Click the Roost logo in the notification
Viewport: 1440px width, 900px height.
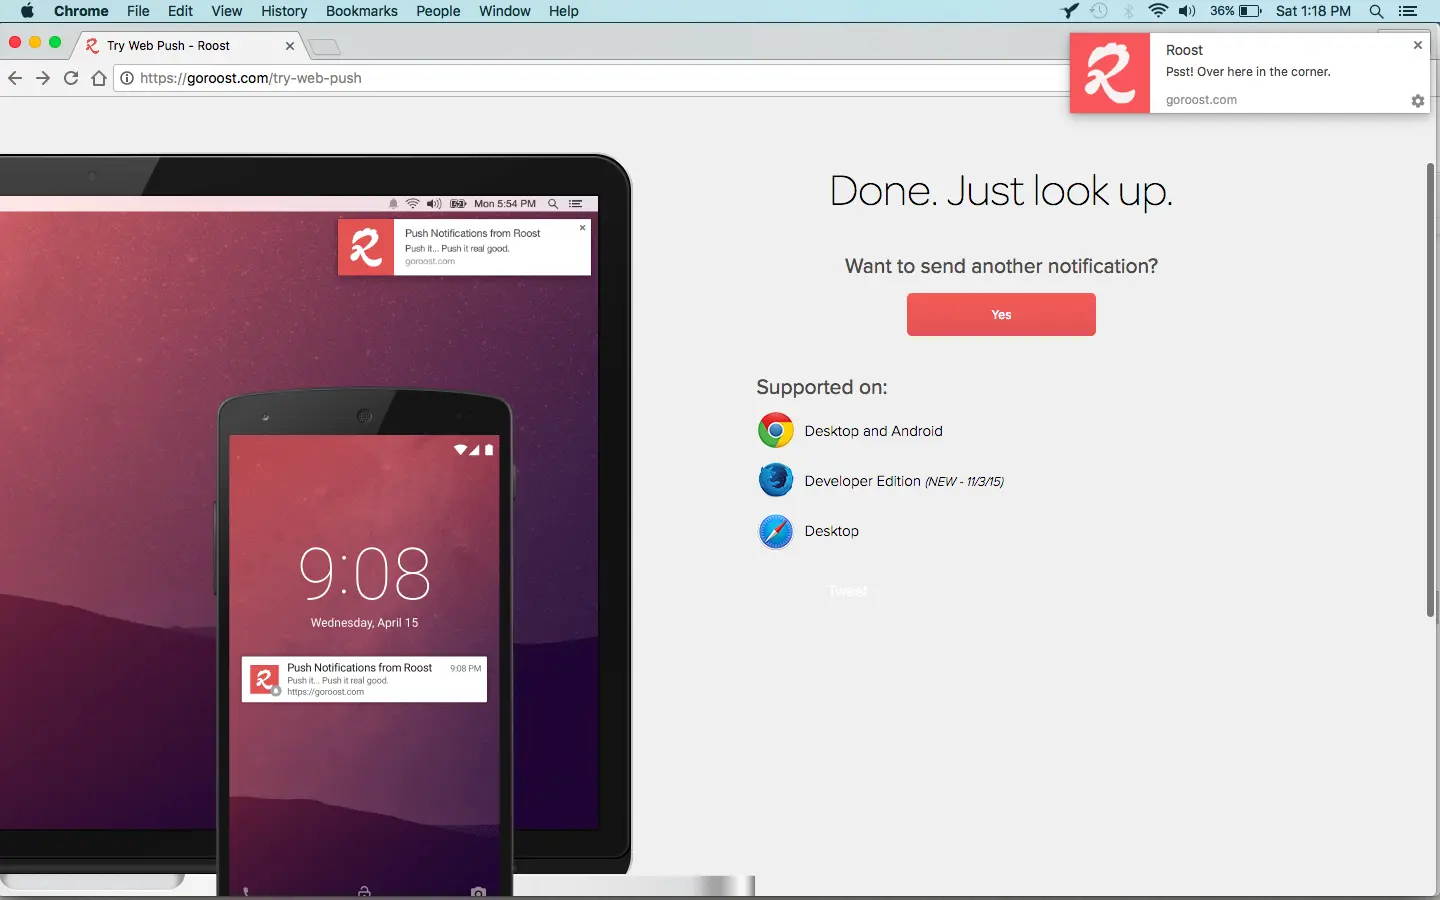(x=1110, y=73)
